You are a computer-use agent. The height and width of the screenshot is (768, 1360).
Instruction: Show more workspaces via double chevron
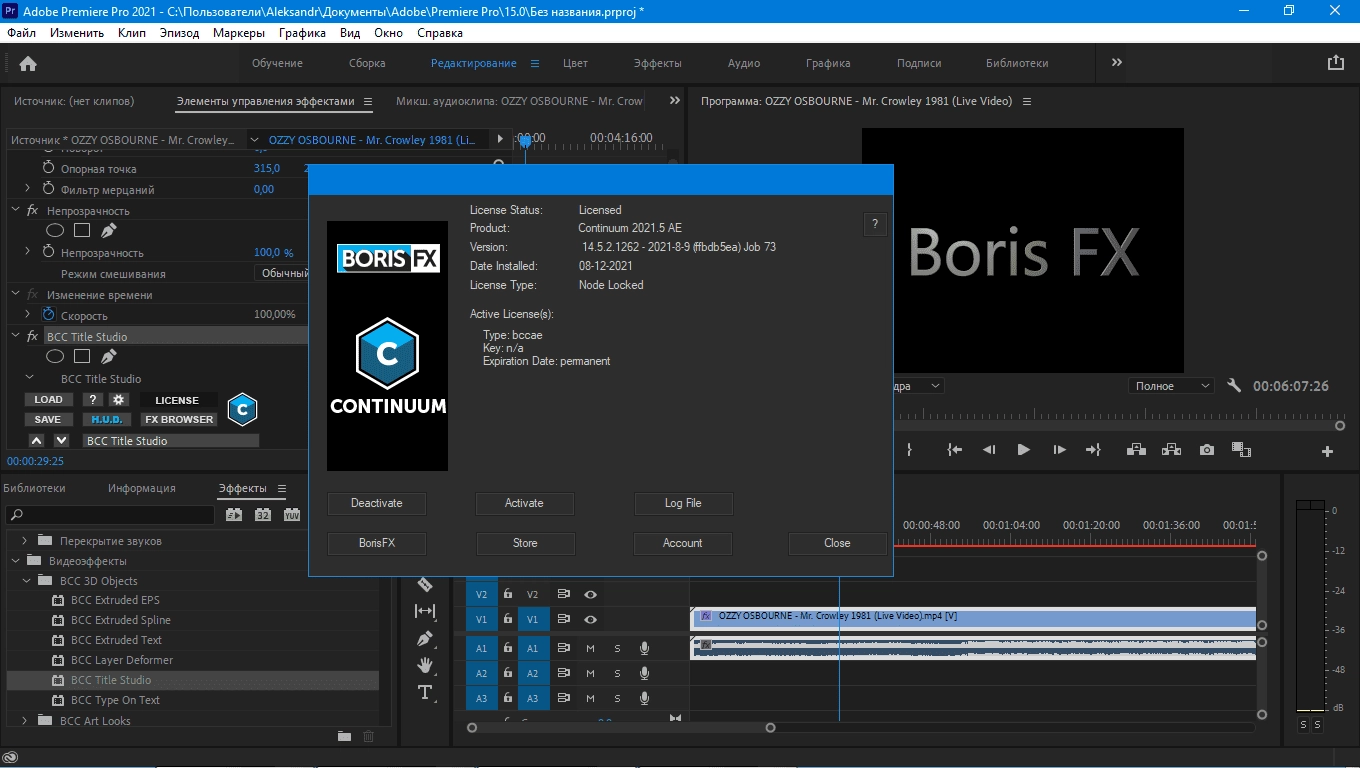click(x=1117, y=62)
